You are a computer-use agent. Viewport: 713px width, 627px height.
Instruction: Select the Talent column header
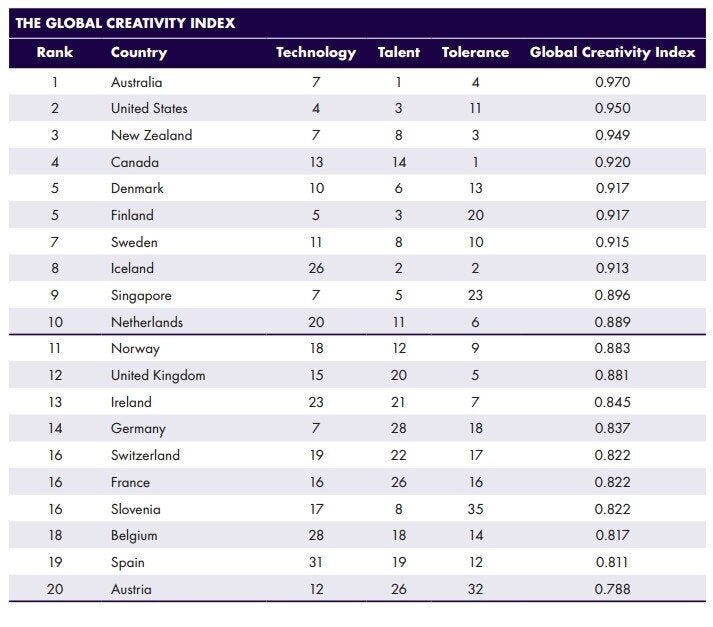pyautogui.click(x=399, y=52)
